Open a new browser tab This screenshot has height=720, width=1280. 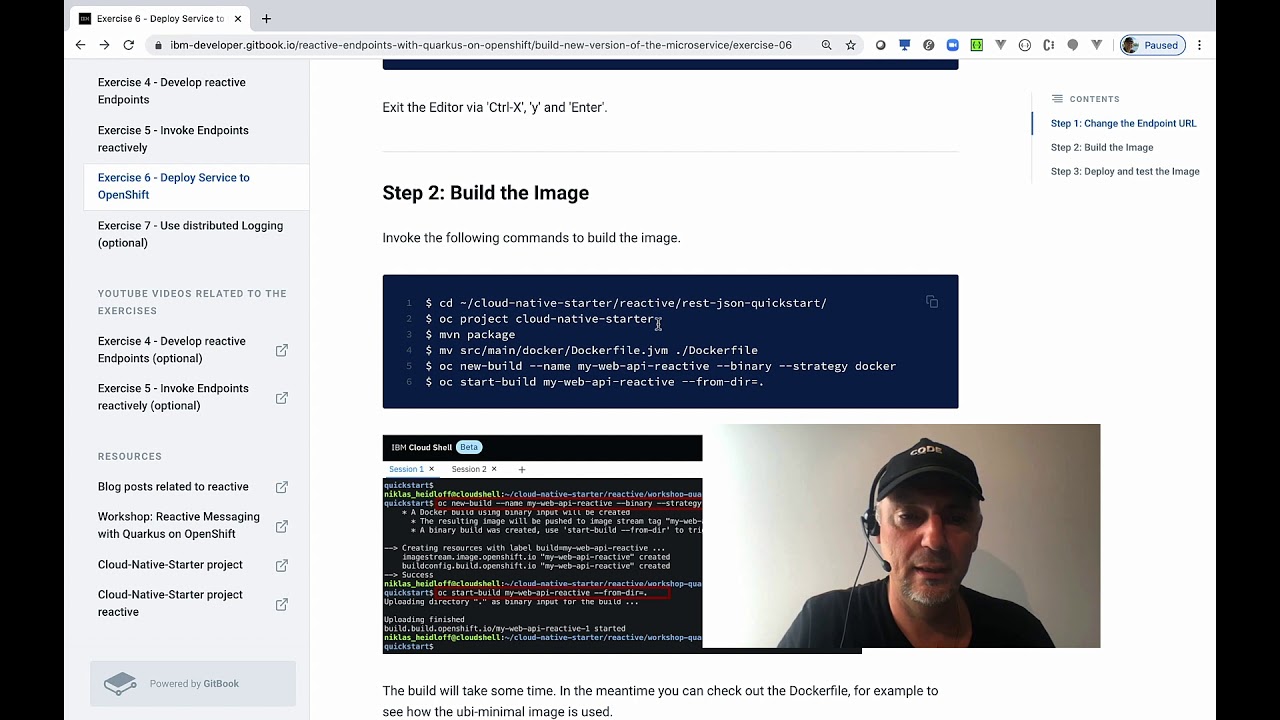pos(266,18)
